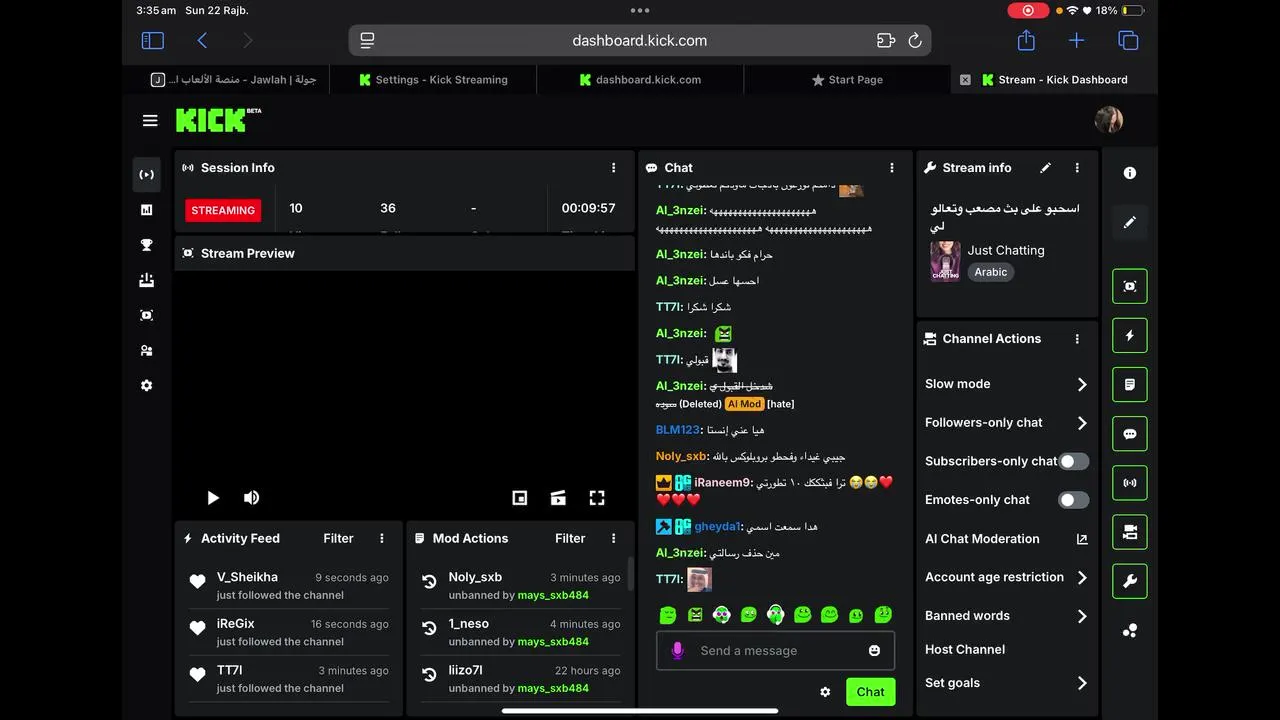The image size is (1280, 720).
Task: Open emoji picker in message box
Action: pos(875,651)
